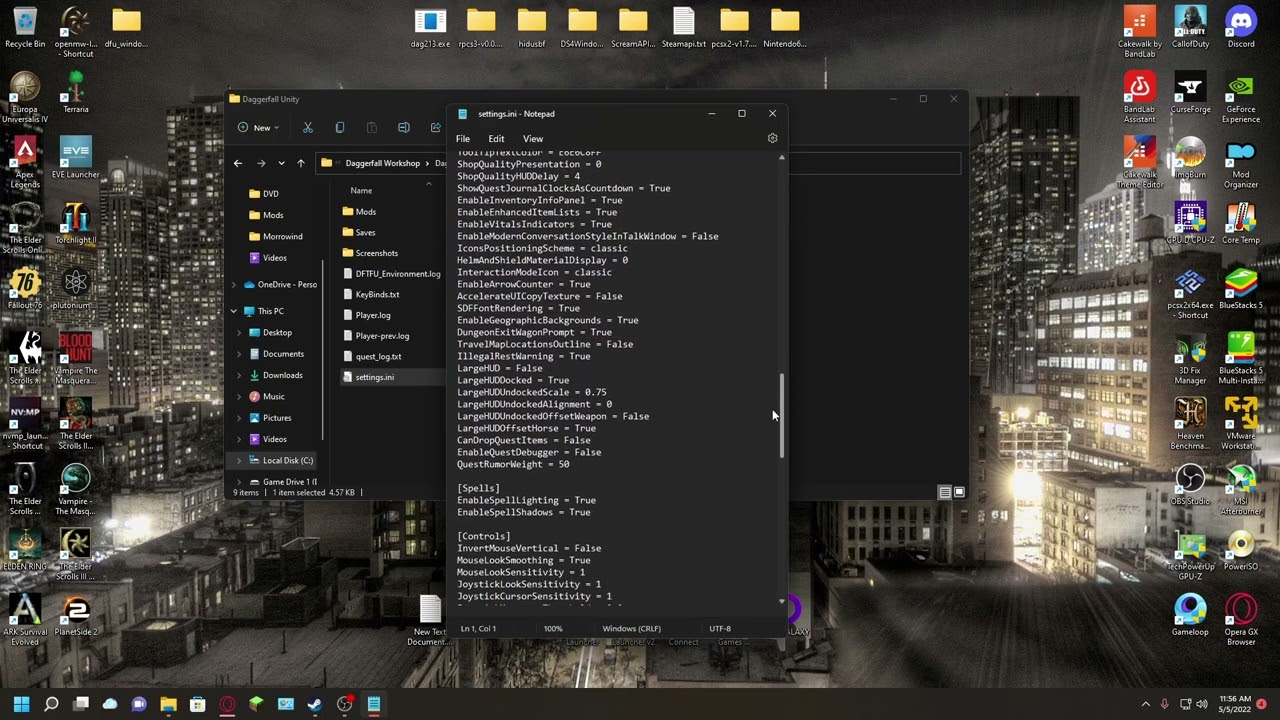1280x720 pixels.
Task: Click the Notepad vertical scrollbar thumb
Action: (x=782, y=415)
